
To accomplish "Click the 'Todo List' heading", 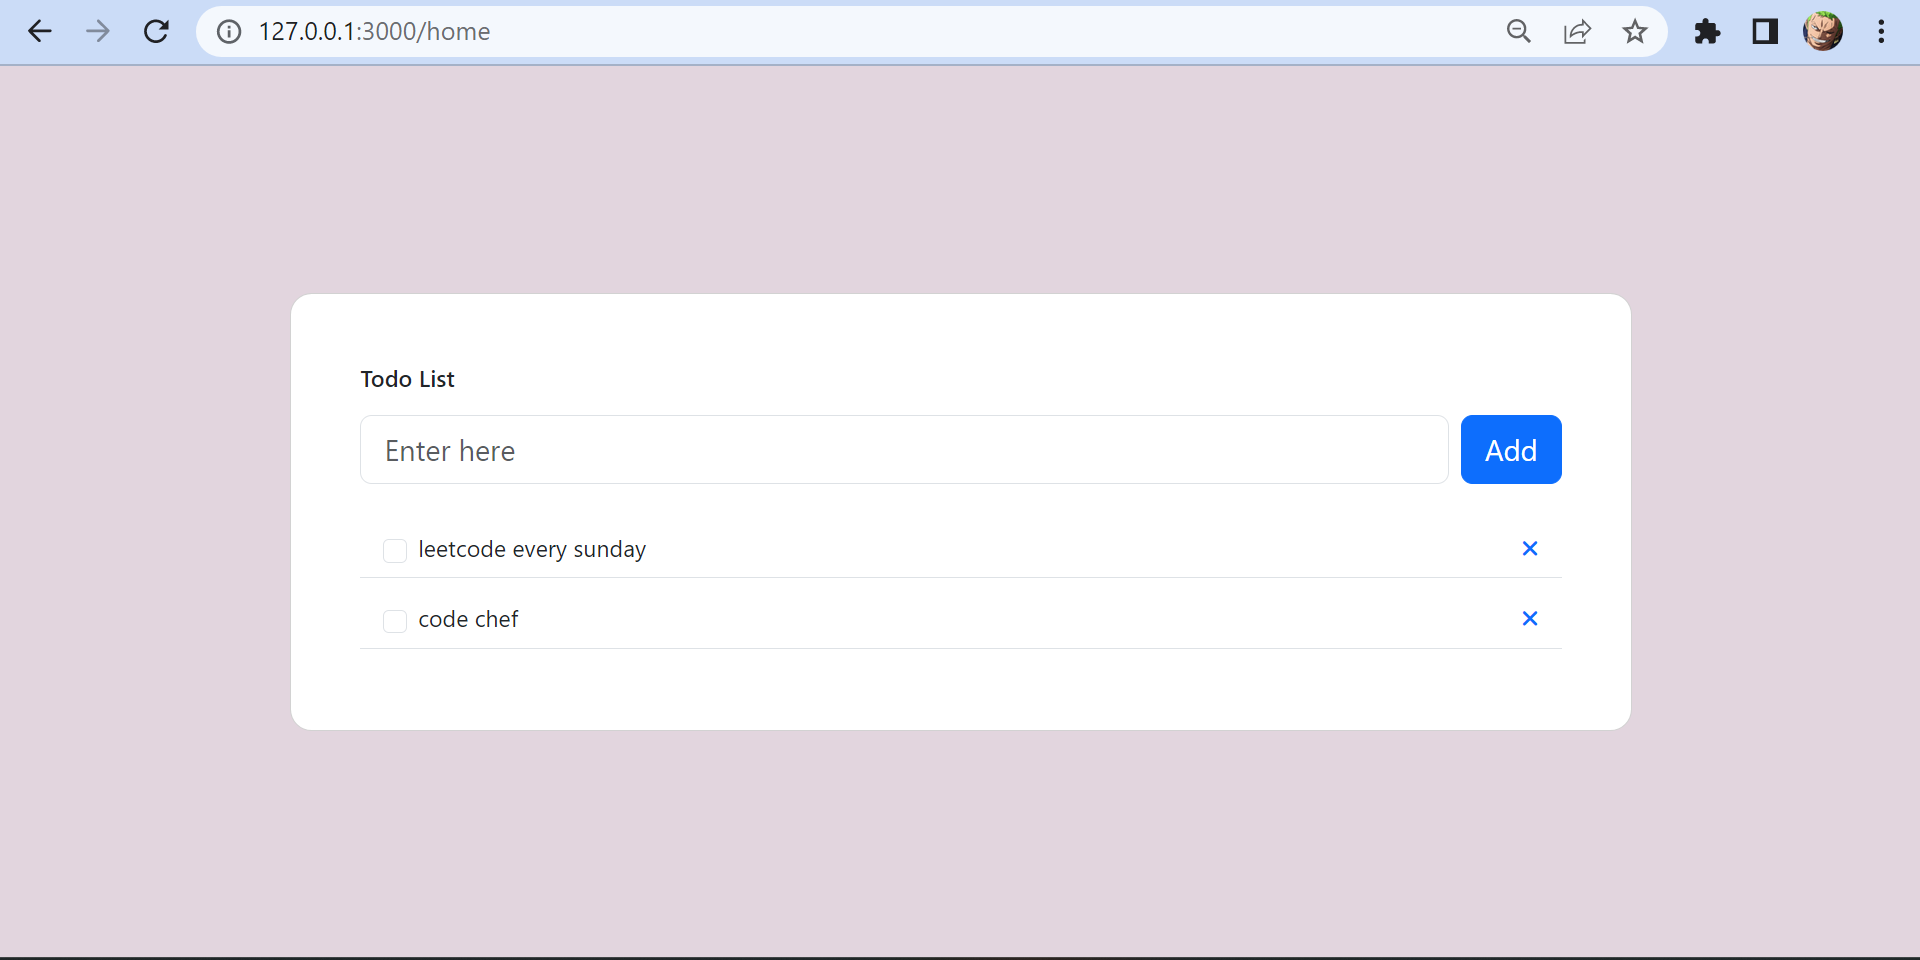I will point(407,378).
